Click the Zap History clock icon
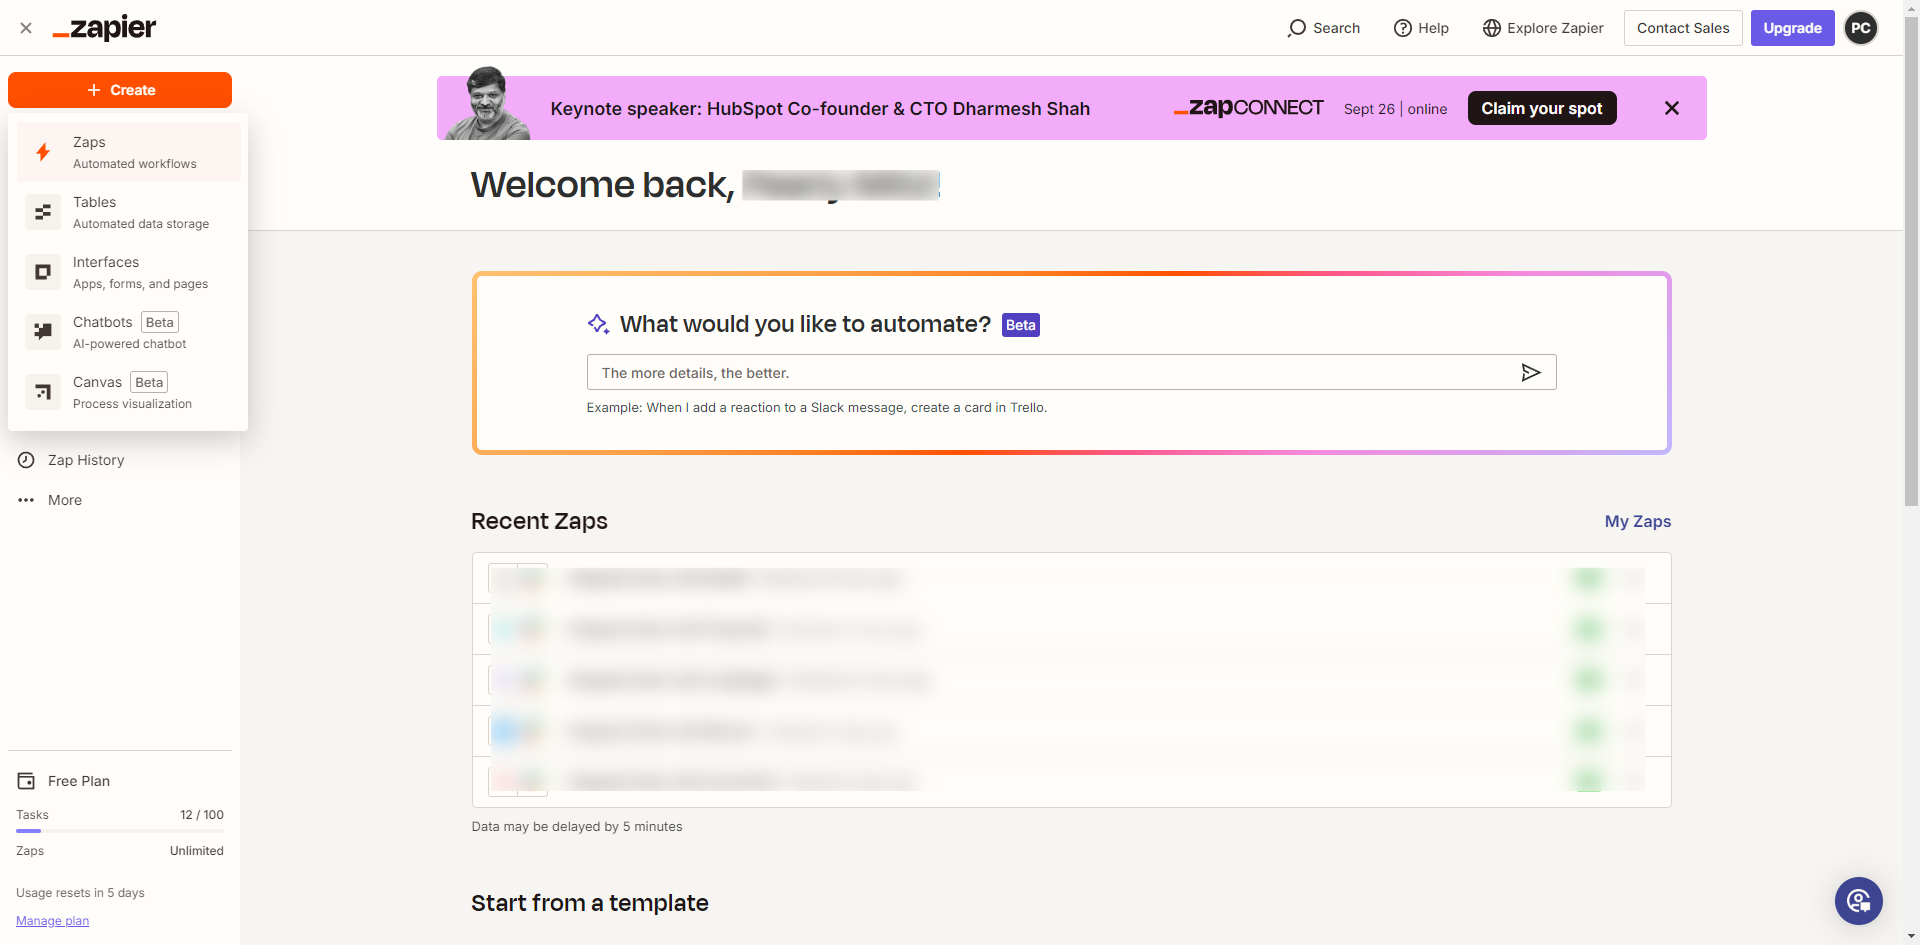Screen dimensions: 1920x945 [26, 460]
